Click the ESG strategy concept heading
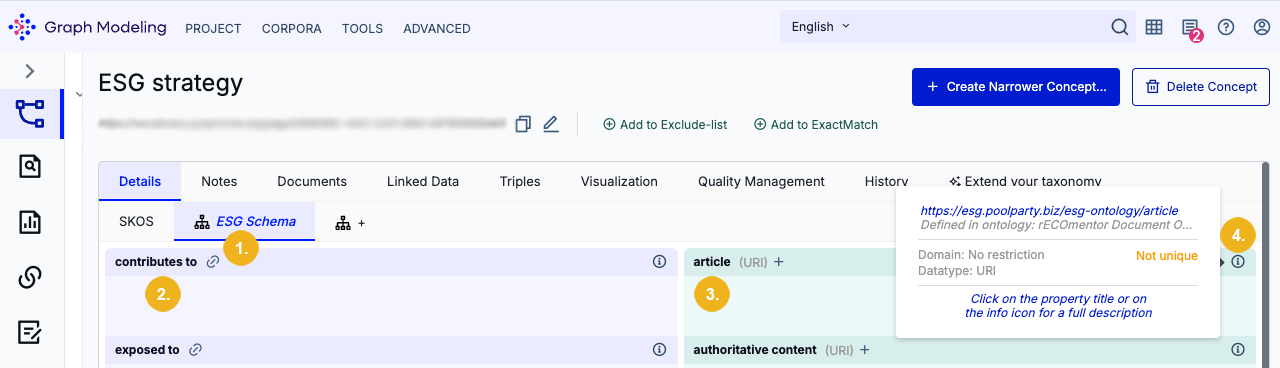This screenshot has height=368, width=1280. click(171, 82)
